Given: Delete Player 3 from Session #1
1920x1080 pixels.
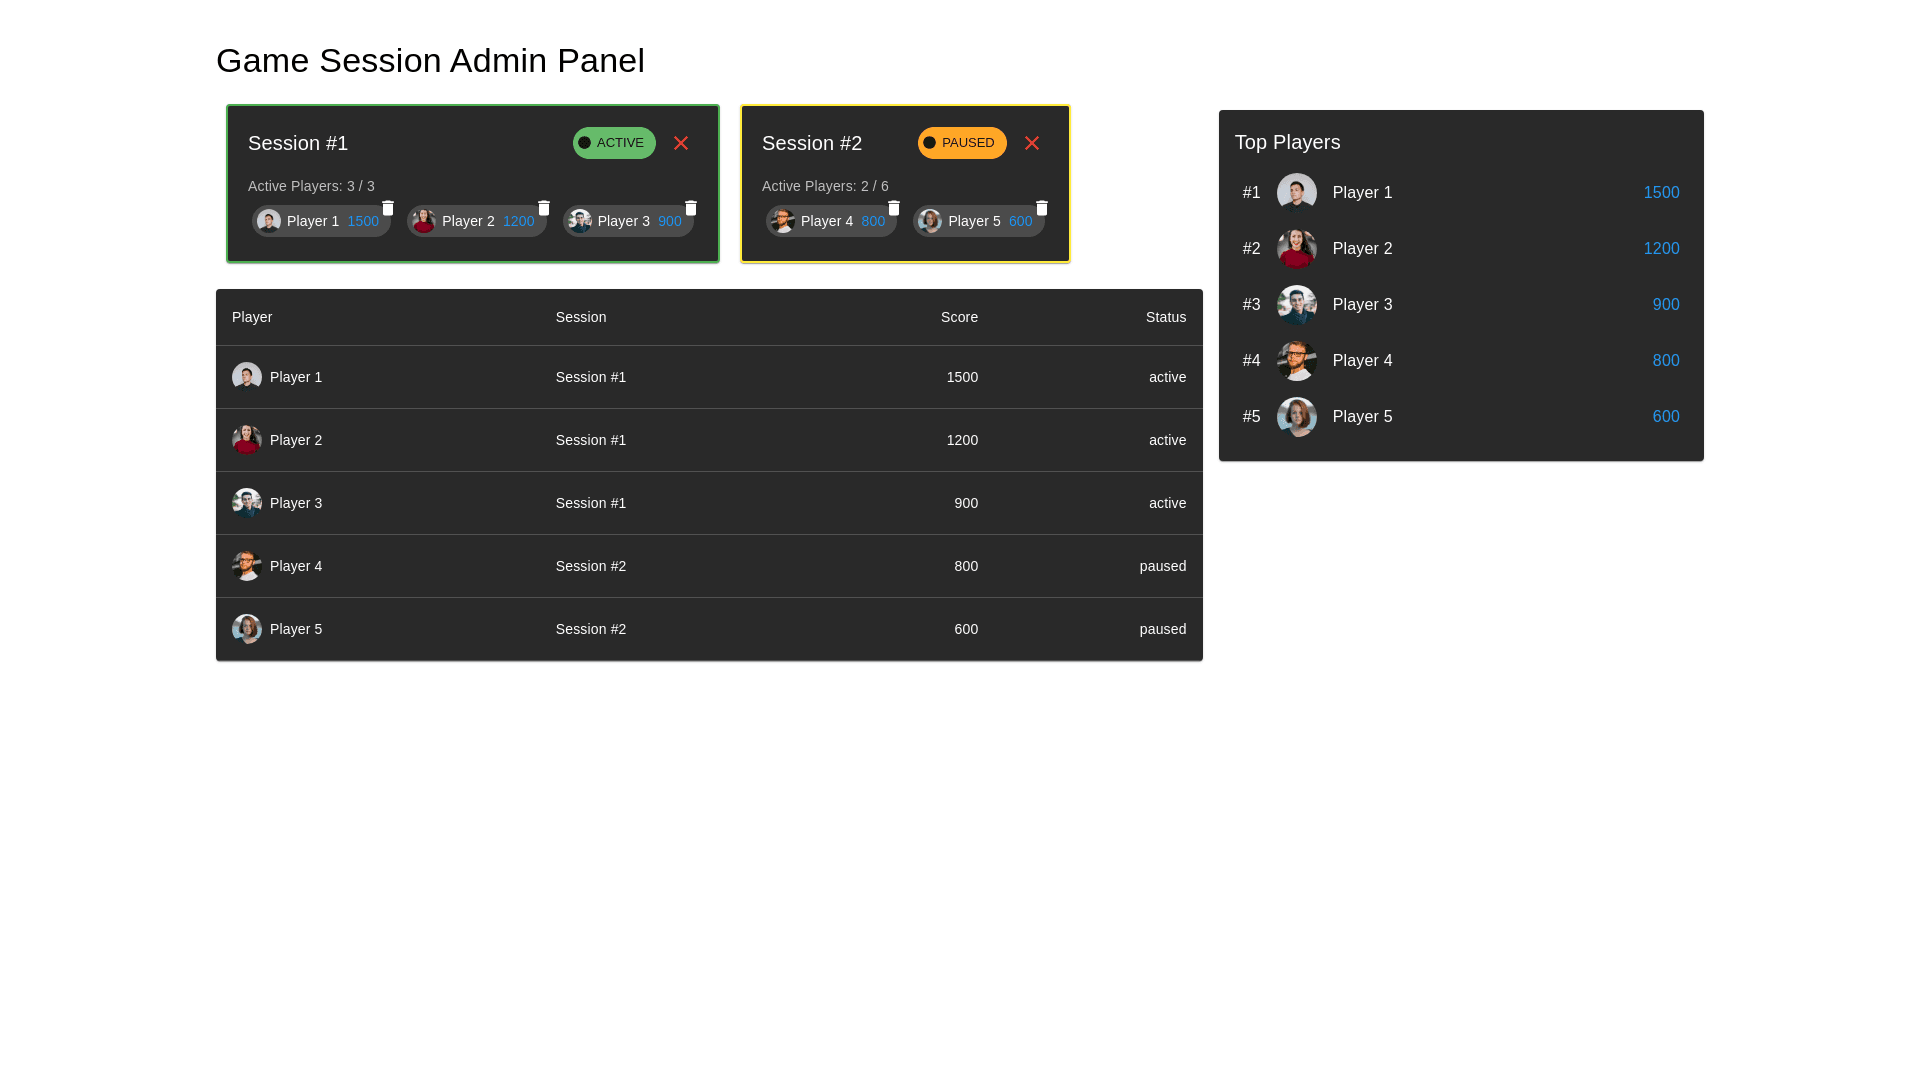Looking at the screenshot, I should click(x=691, y=208).
